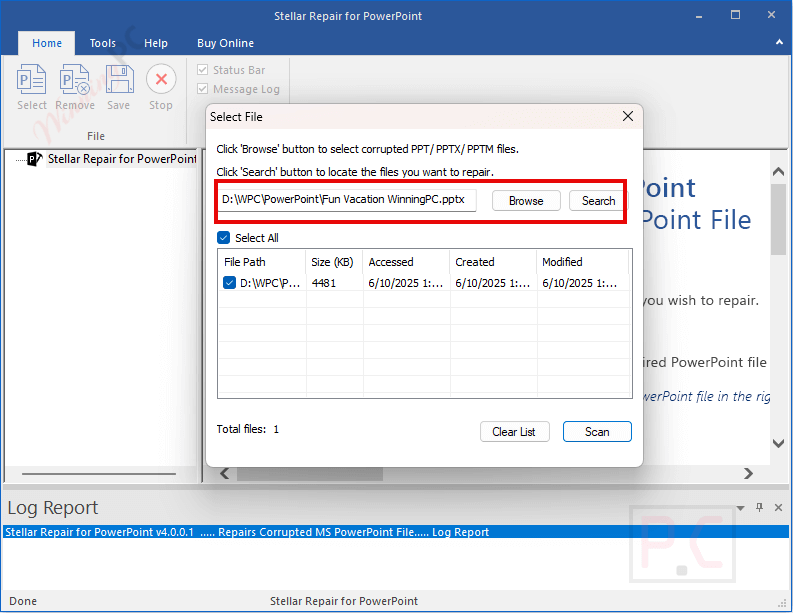Image resolution: width=793 pixels, height=613 pixels.
Task: Open the Home ribbon tab
Action: pos(47,43)
